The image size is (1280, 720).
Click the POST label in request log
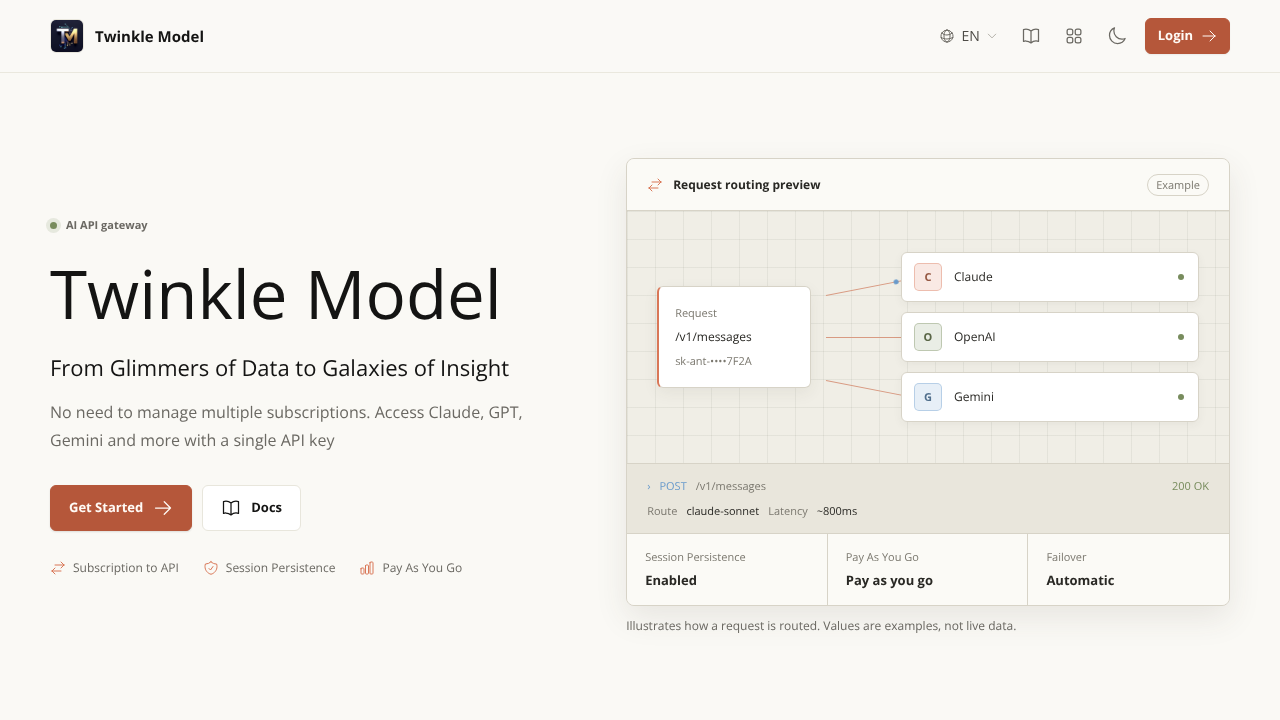point(673,486)
